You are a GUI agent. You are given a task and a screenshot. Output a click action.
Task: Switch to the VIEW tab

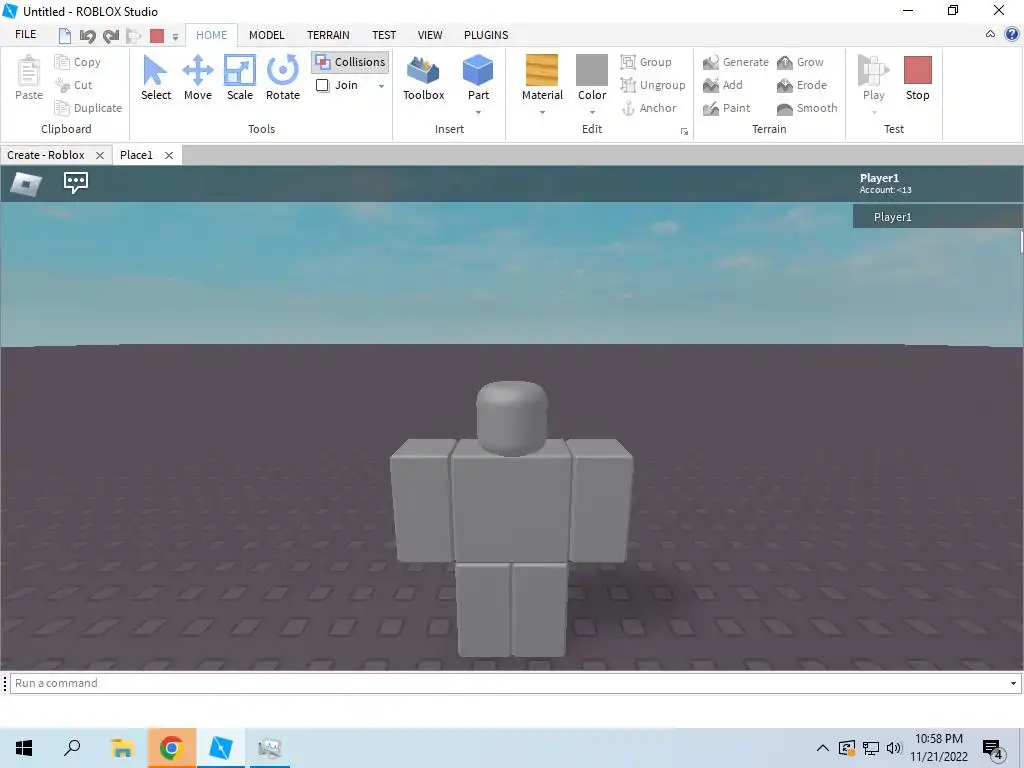coord(430,35)
